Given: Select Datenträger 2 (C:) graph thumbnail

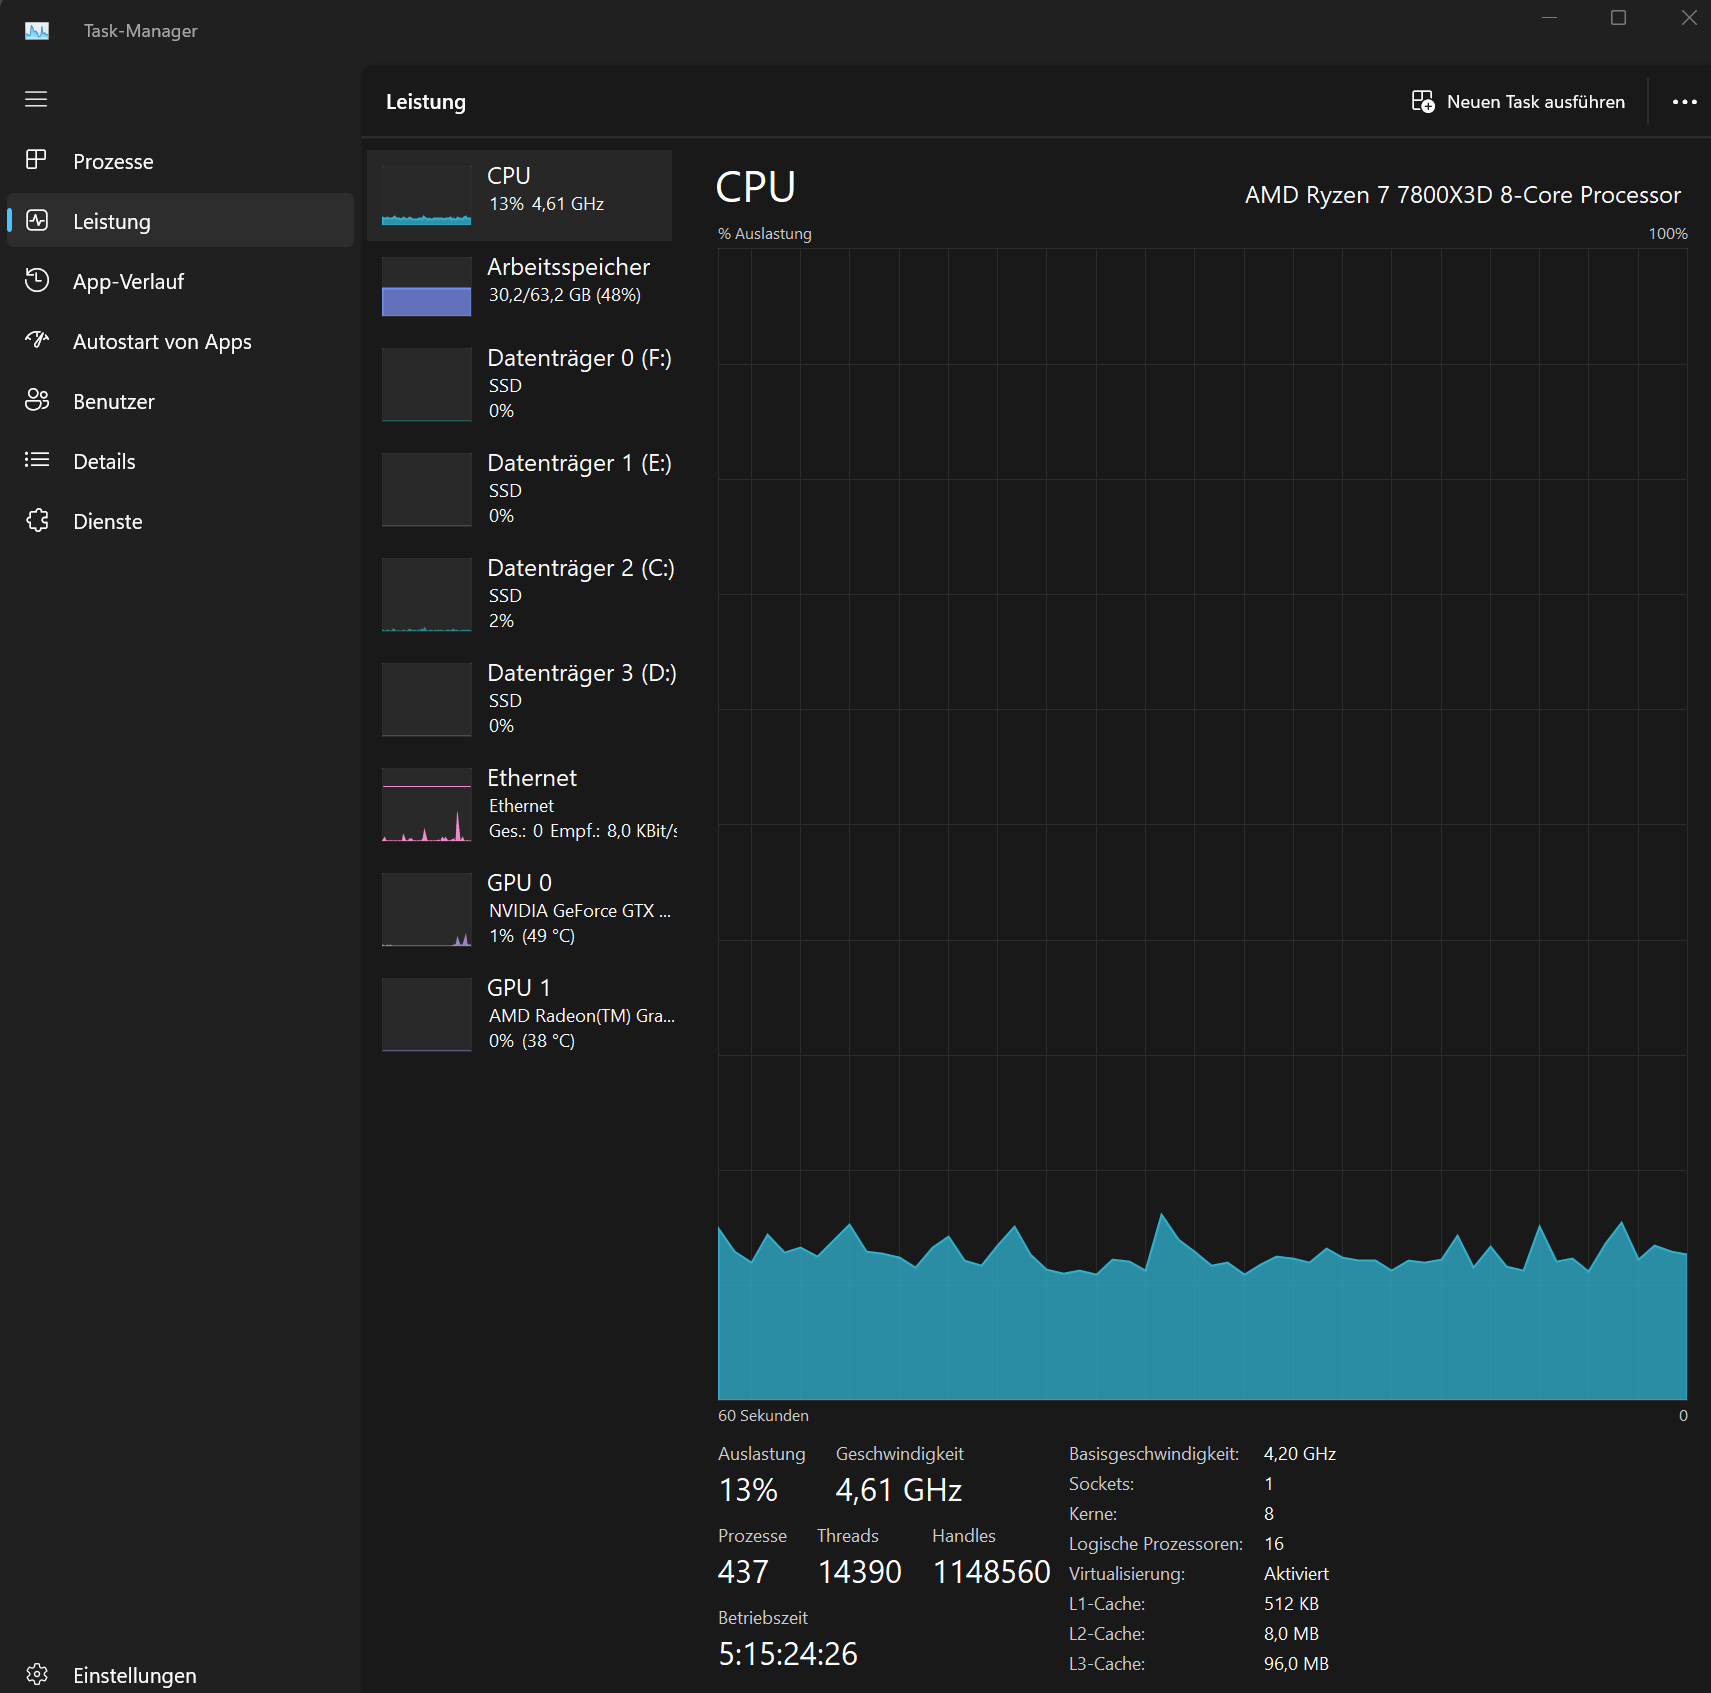Looking at the screenshot, I should (x=427, y=595).
